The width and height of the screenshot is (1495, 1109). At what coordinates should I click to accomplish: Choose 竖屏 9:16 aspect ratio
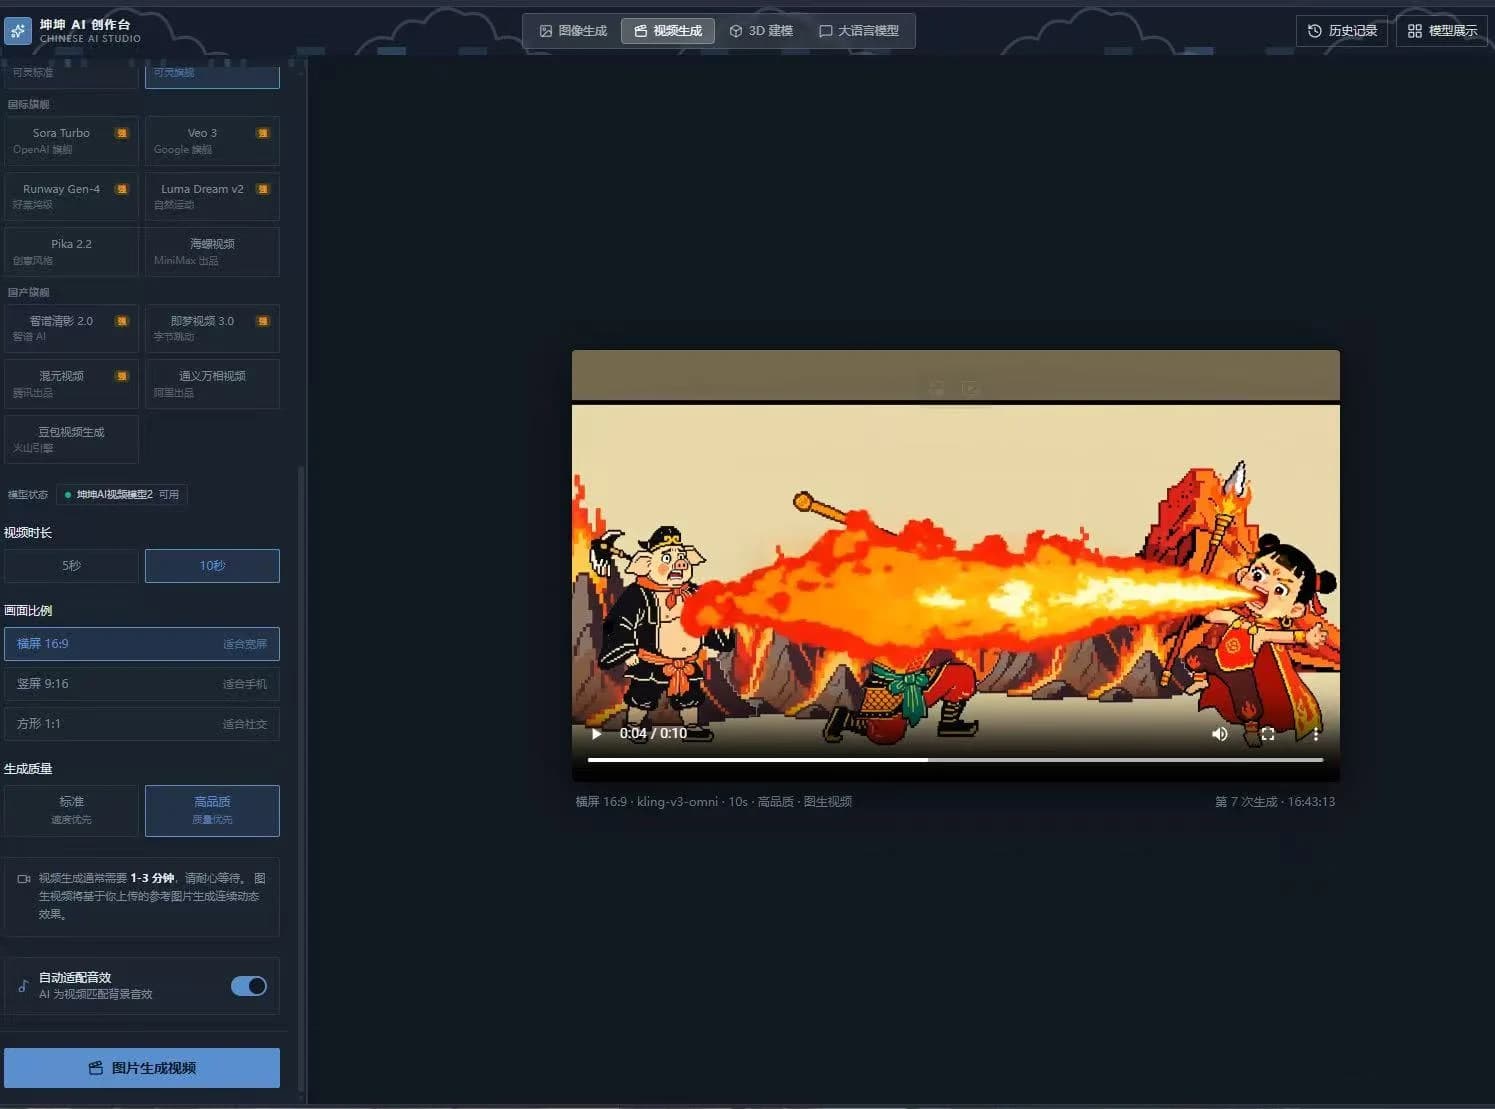point(142,684)
